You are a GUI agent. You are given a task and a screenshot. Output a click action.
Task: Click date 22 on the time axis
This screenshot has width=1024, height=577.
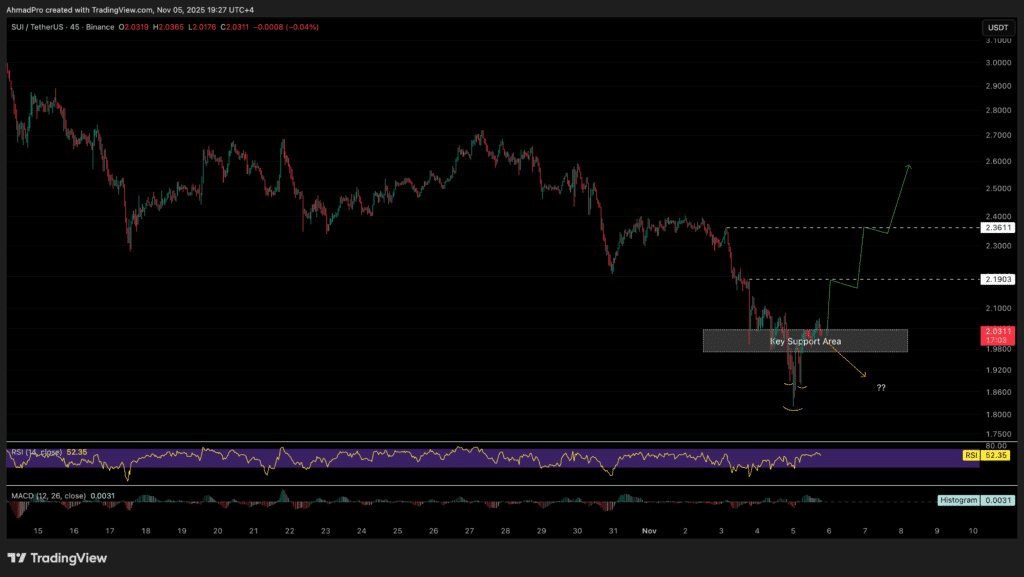click(289, 532)
